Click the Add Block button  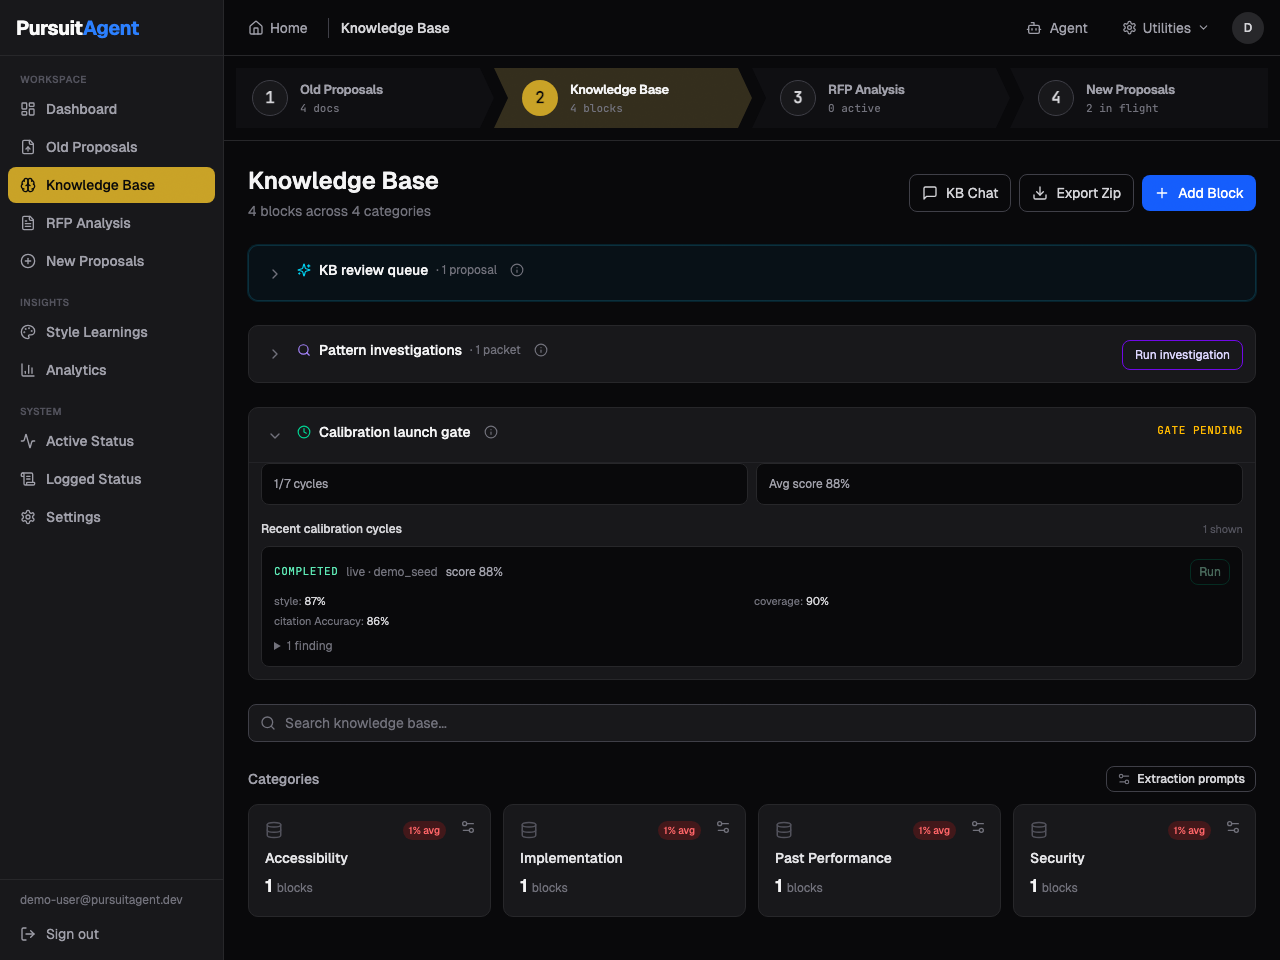pyautogui.click(x=1199, y=193)
